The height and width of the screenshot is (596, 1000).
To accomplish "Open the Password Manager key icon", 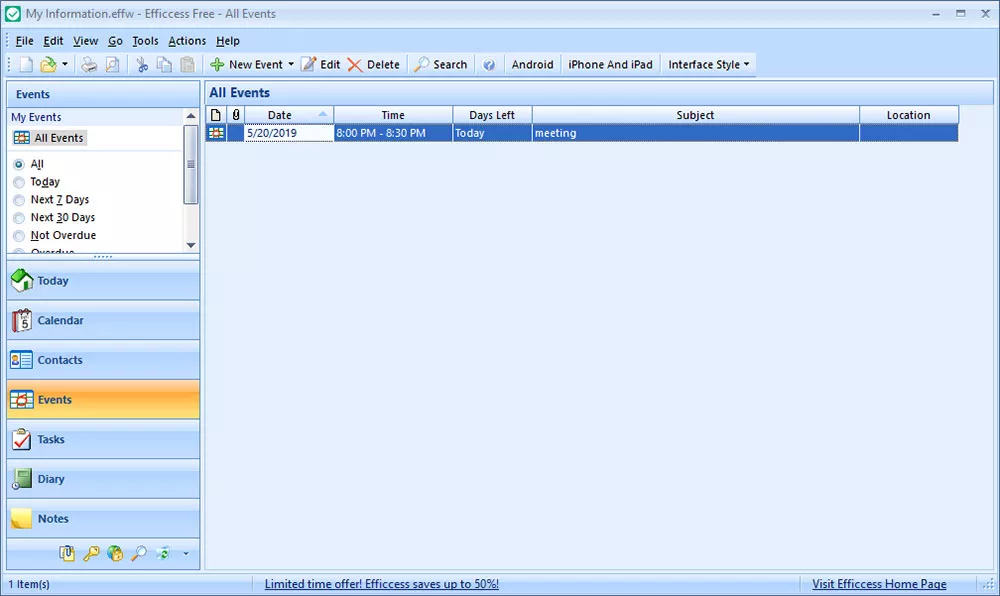I will click(91, 553).
